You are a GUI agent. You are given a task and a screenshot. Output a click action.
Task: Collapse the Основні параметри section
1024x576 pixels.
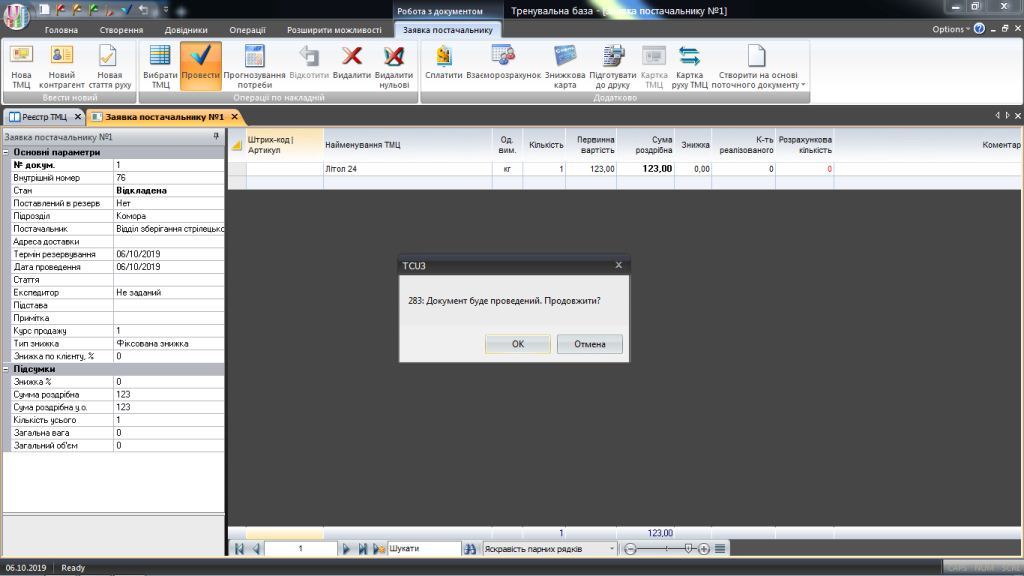[7, 152]
